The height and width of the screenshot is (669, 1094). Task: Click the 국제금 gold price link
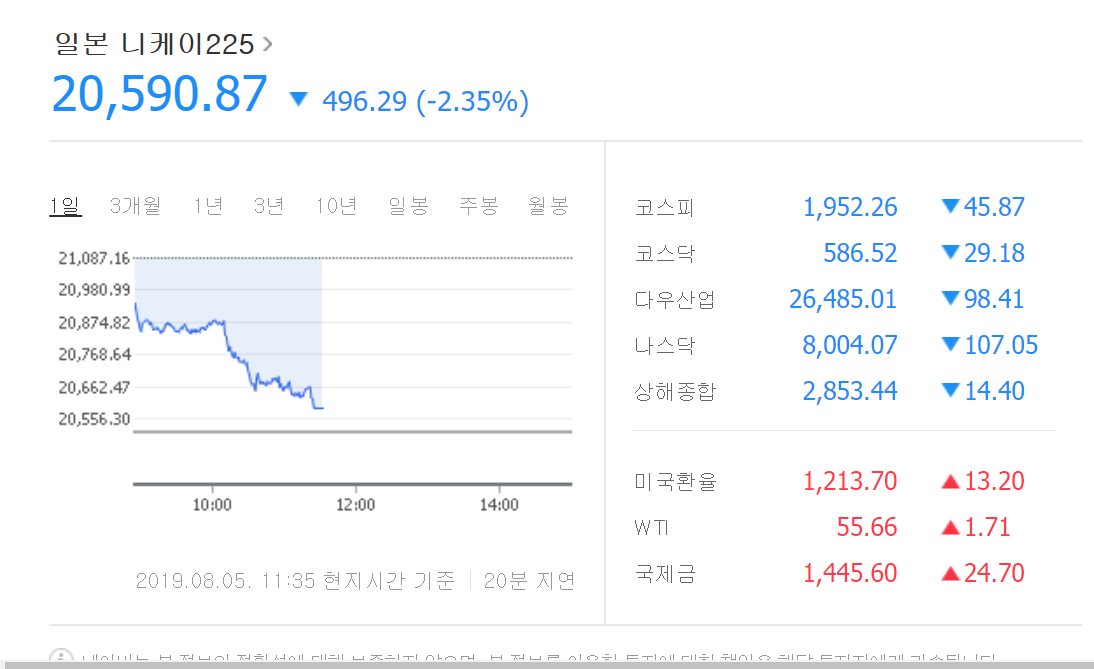(664, 573)
